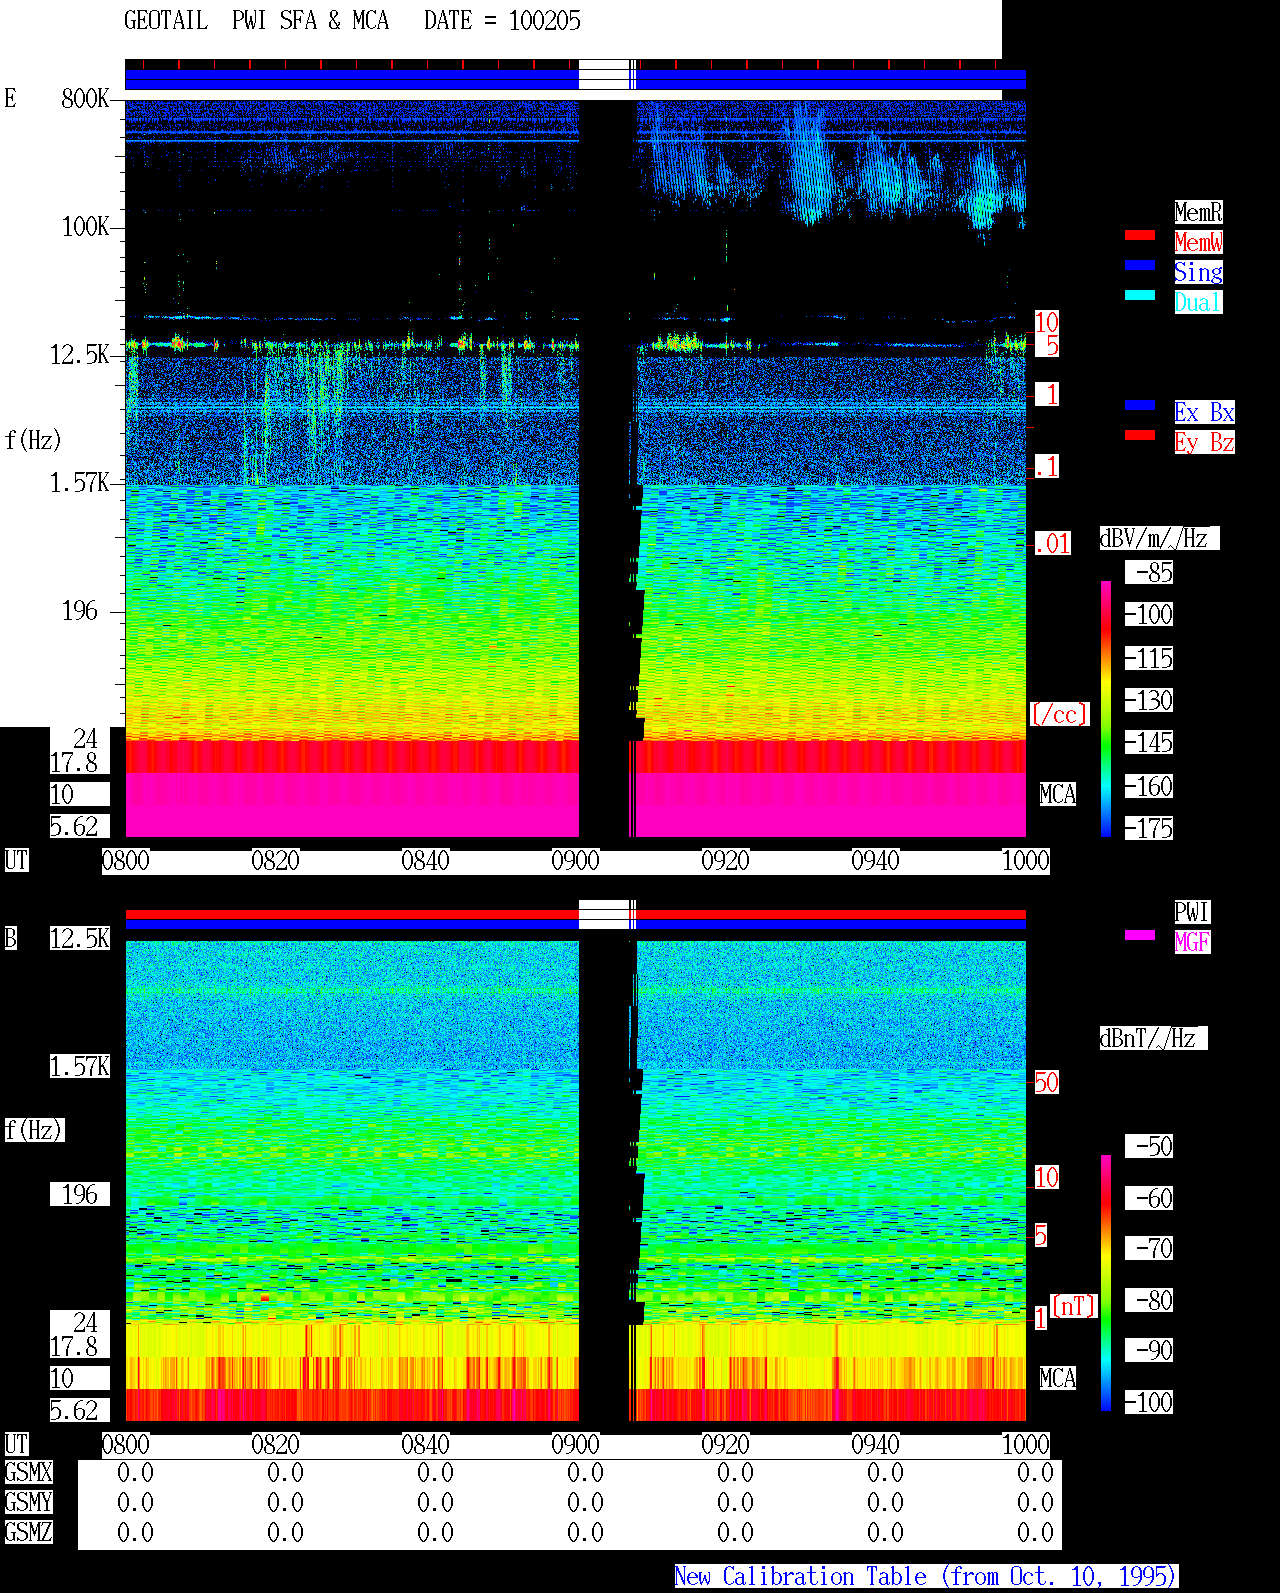The image size is (1280, 1593).
Task: Click the "MemW" legend label
Action: 1198,242
